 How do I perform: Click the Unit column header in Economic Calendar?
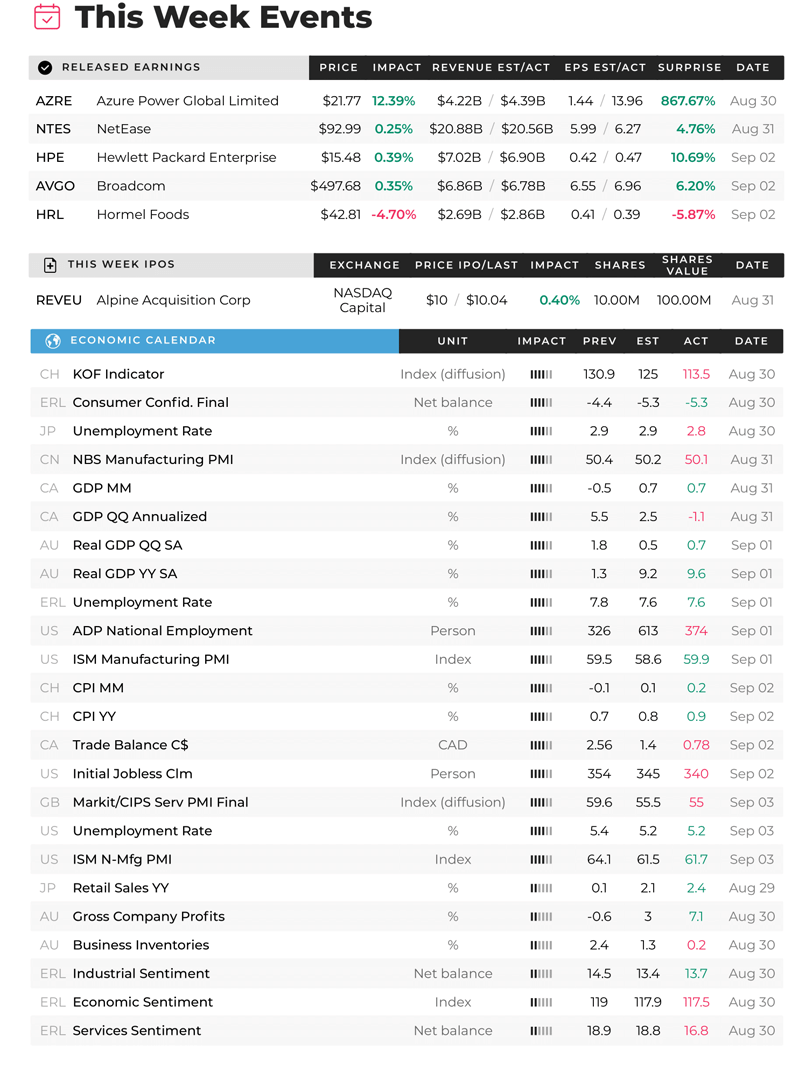[452, 341]
